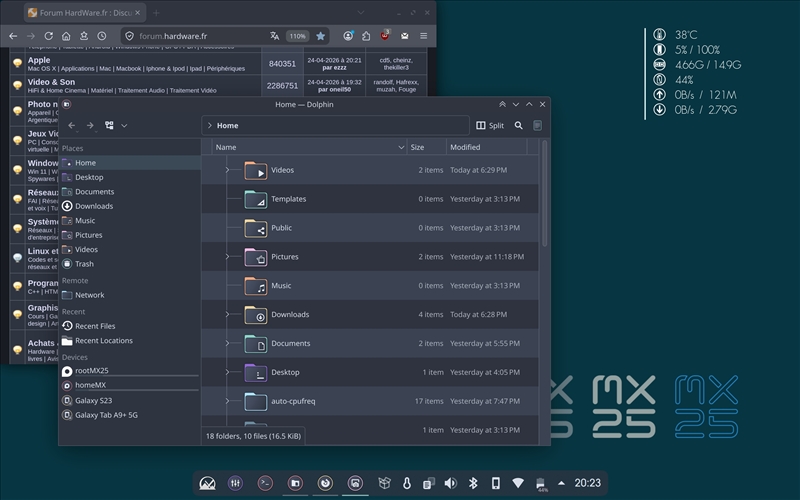Click the bookmark star in Firefox
This screenshot has height=500, width=800.
click(320, 36)
